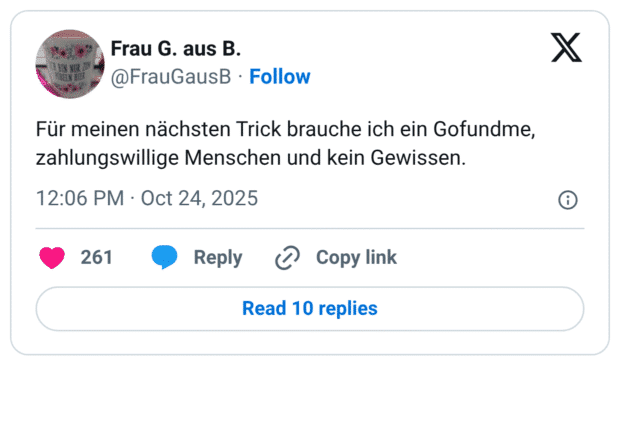Click the blue reply speech bubble icon
Image resolution: width=620 pixels, height=430 pixels.
pos(164,258)
